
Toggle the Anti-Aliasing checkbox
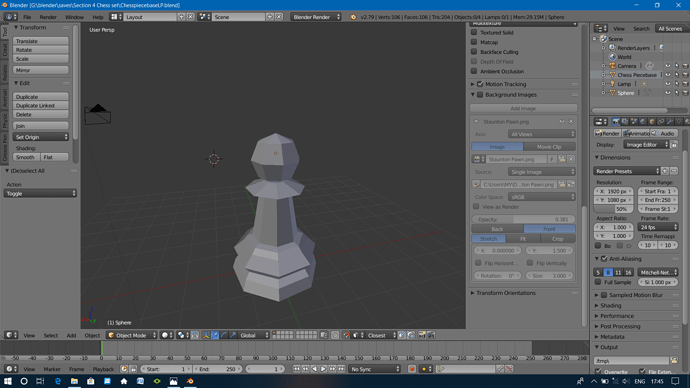pyautogui.click(x=604, y=259)
